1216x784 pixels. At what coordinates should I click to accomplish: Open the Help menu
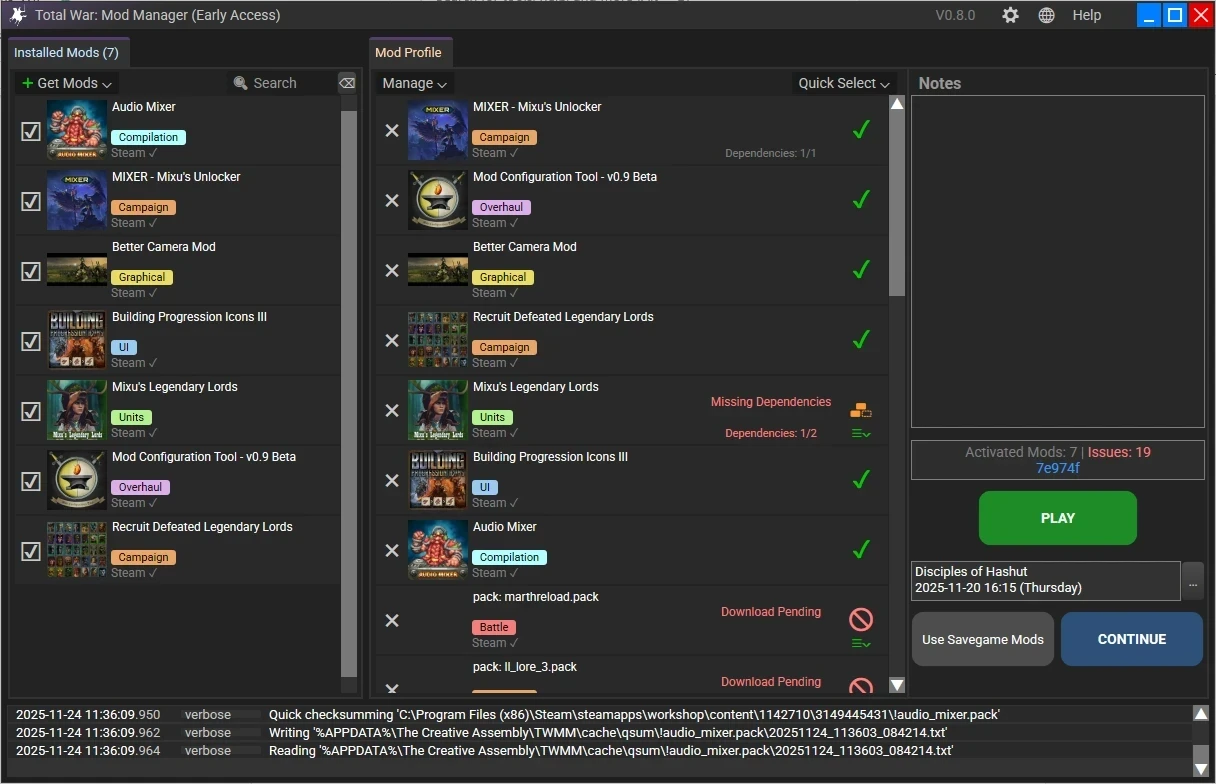[x=1086, y=15]
